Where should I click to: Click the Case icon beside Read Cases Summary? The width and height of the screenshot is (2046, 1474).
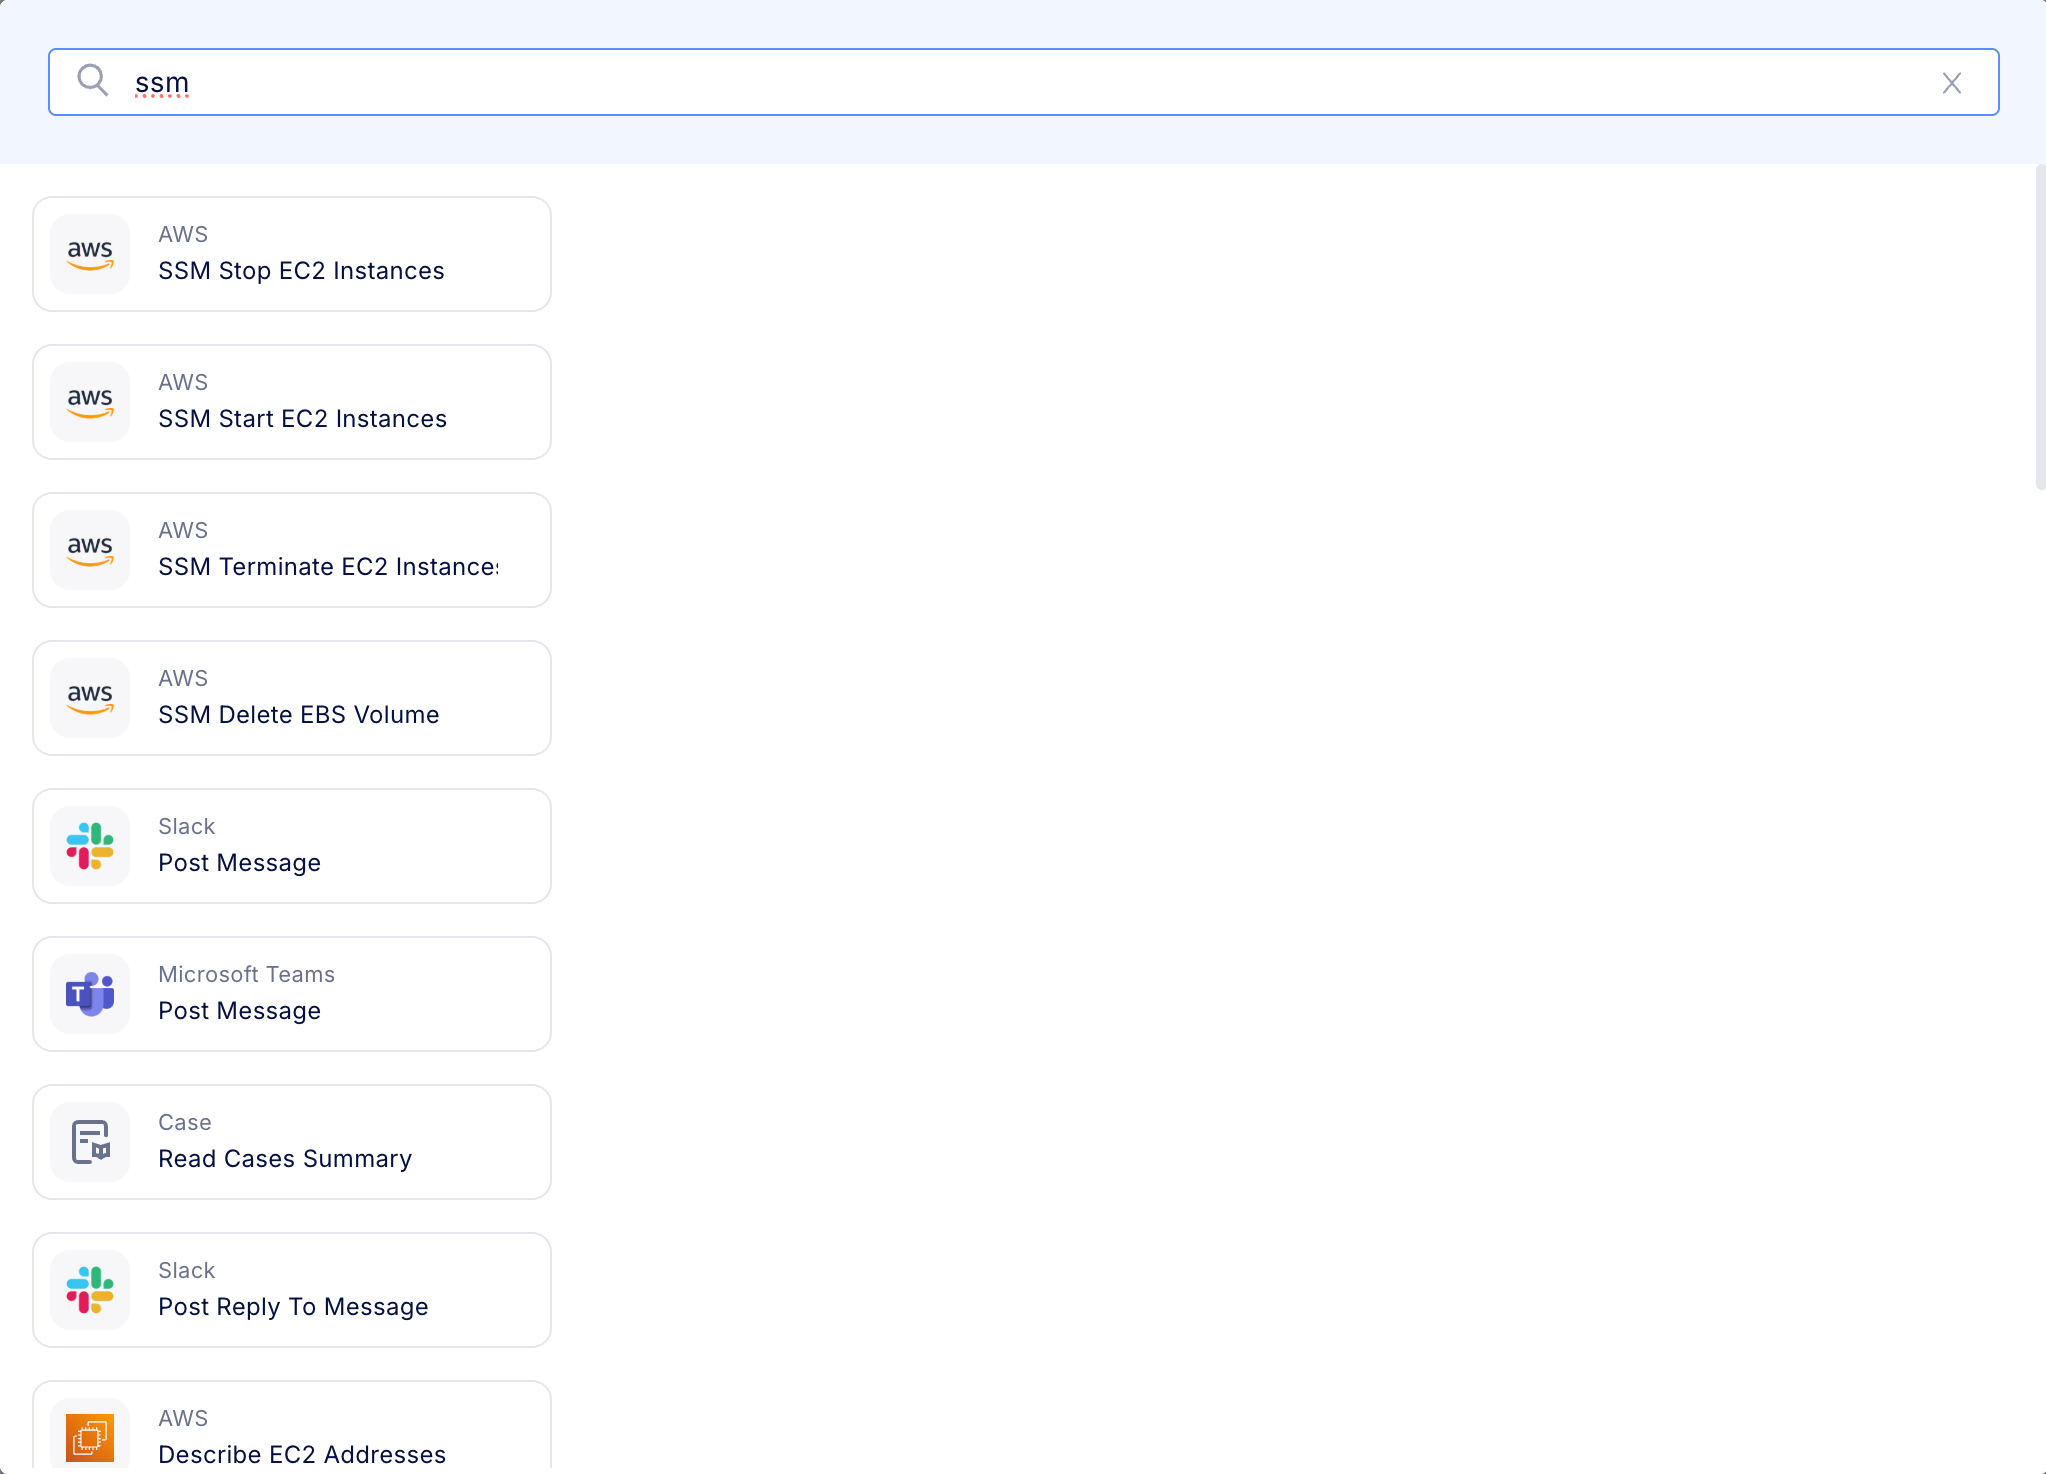pos(89,1142)
